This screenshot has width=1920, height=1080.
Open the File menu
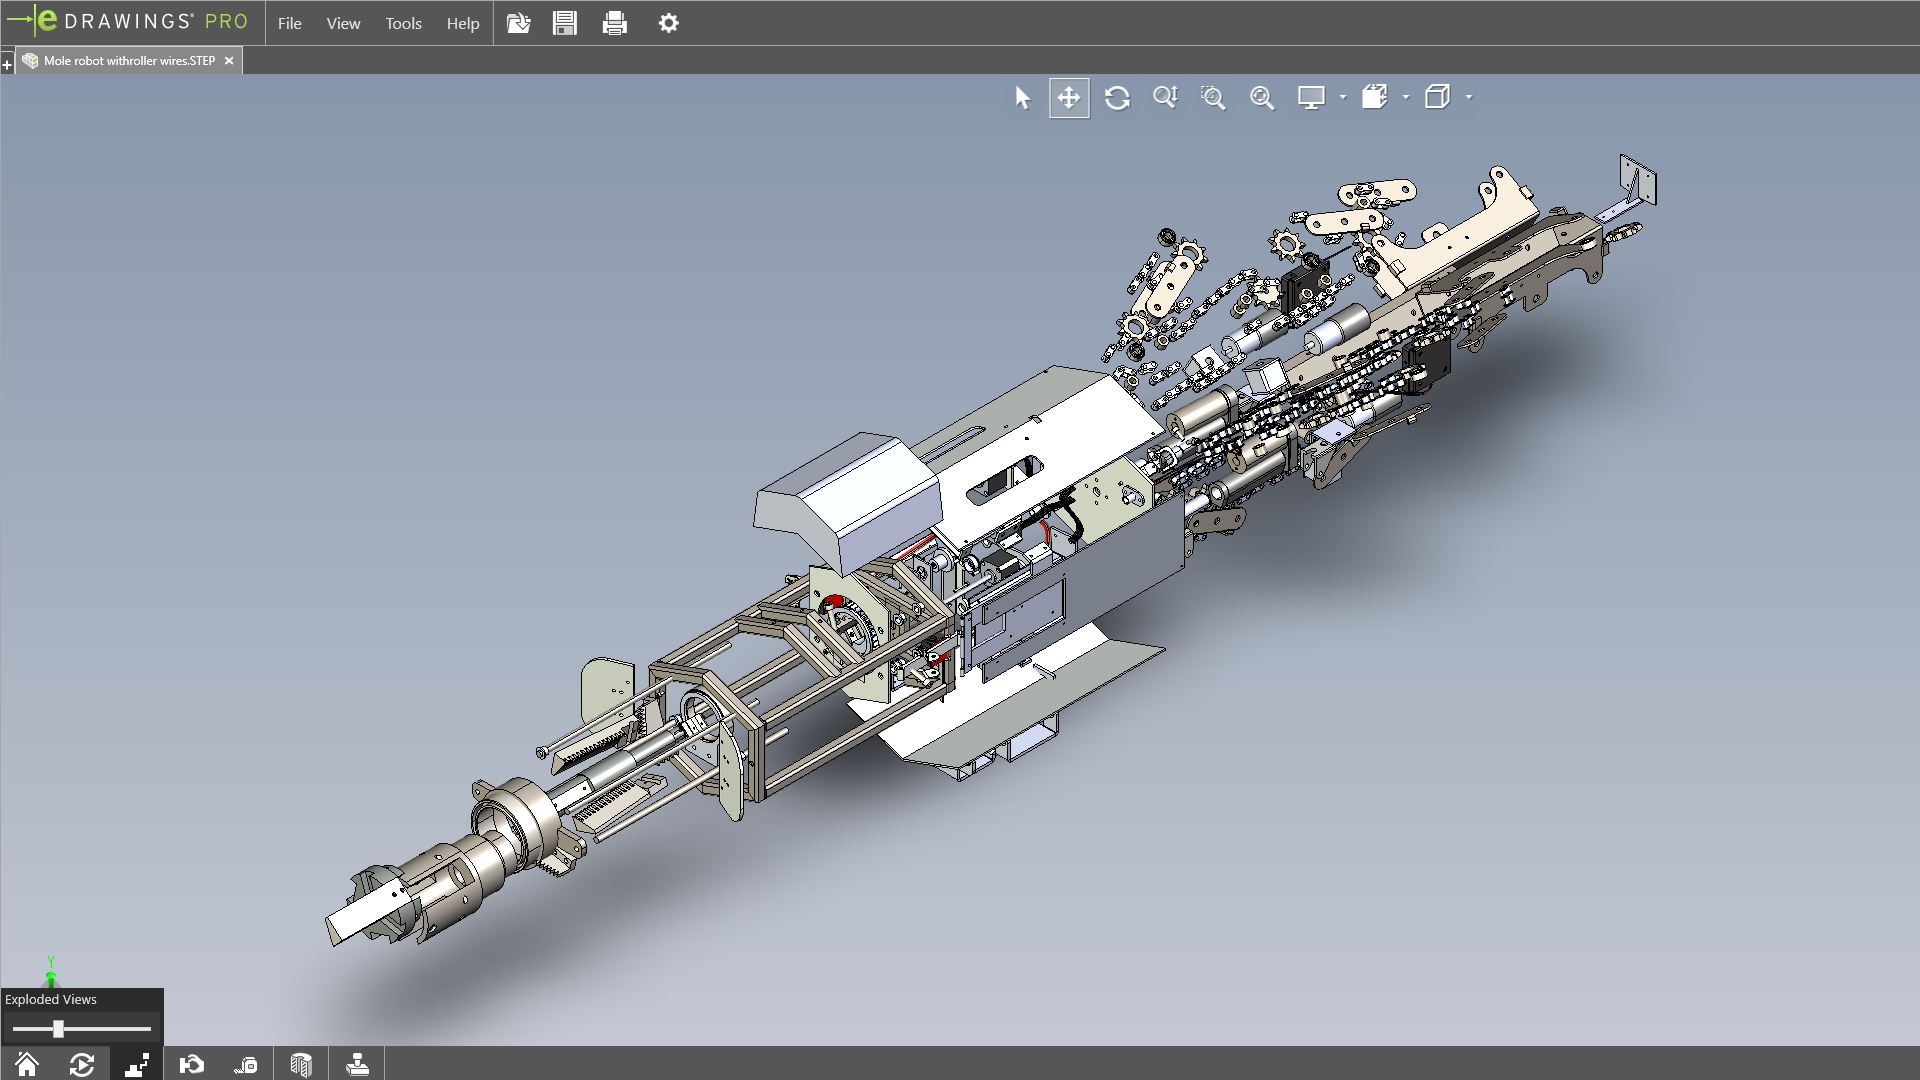point(290,23)
